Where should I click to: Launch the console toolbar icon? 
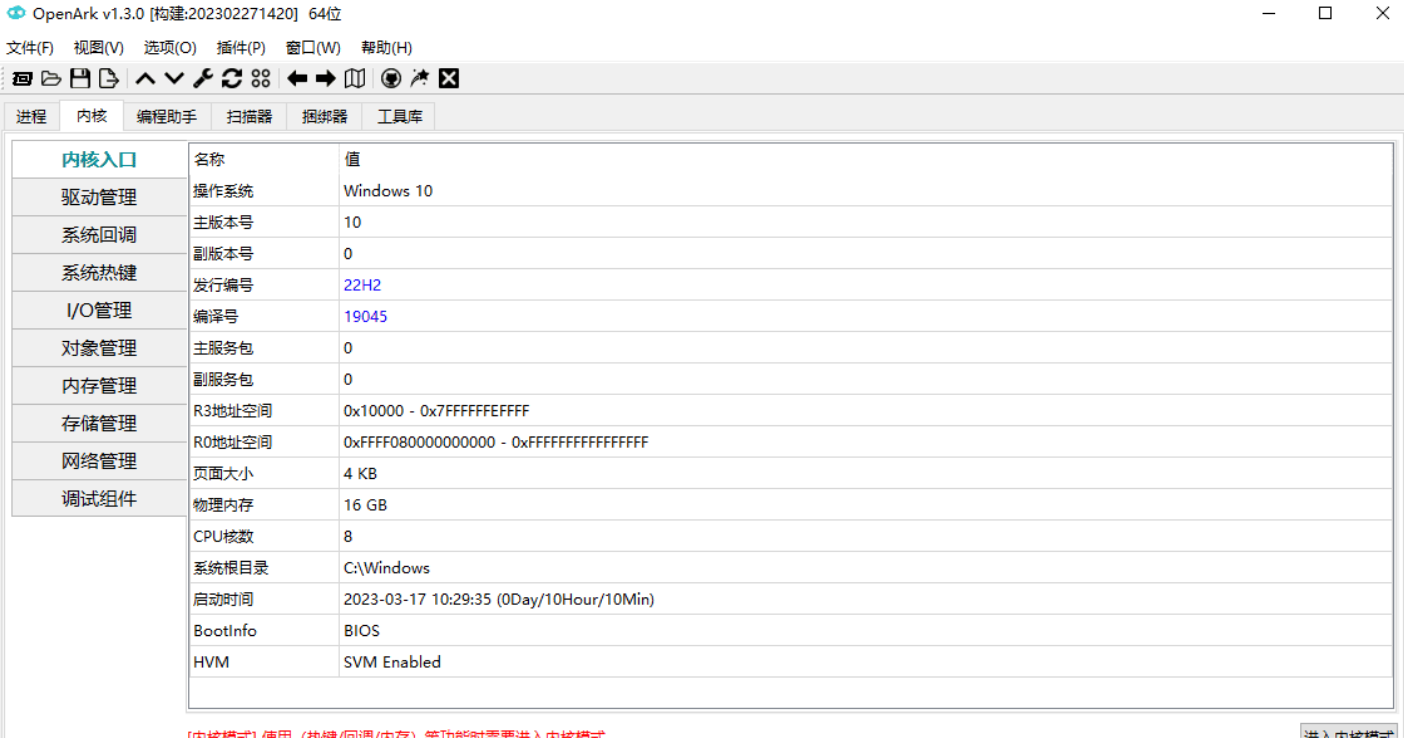pyautogui.click(x=21, y=78)
